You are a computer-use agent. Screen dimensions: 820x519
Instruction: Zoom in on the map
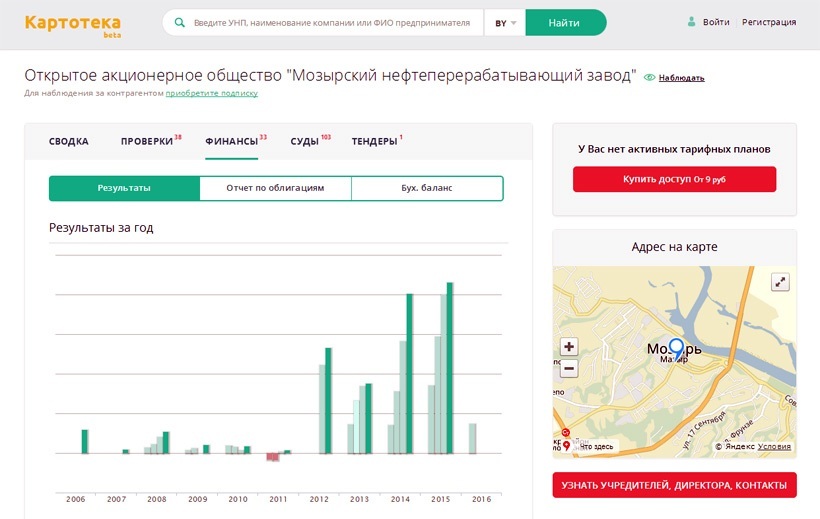pos(569,347)
